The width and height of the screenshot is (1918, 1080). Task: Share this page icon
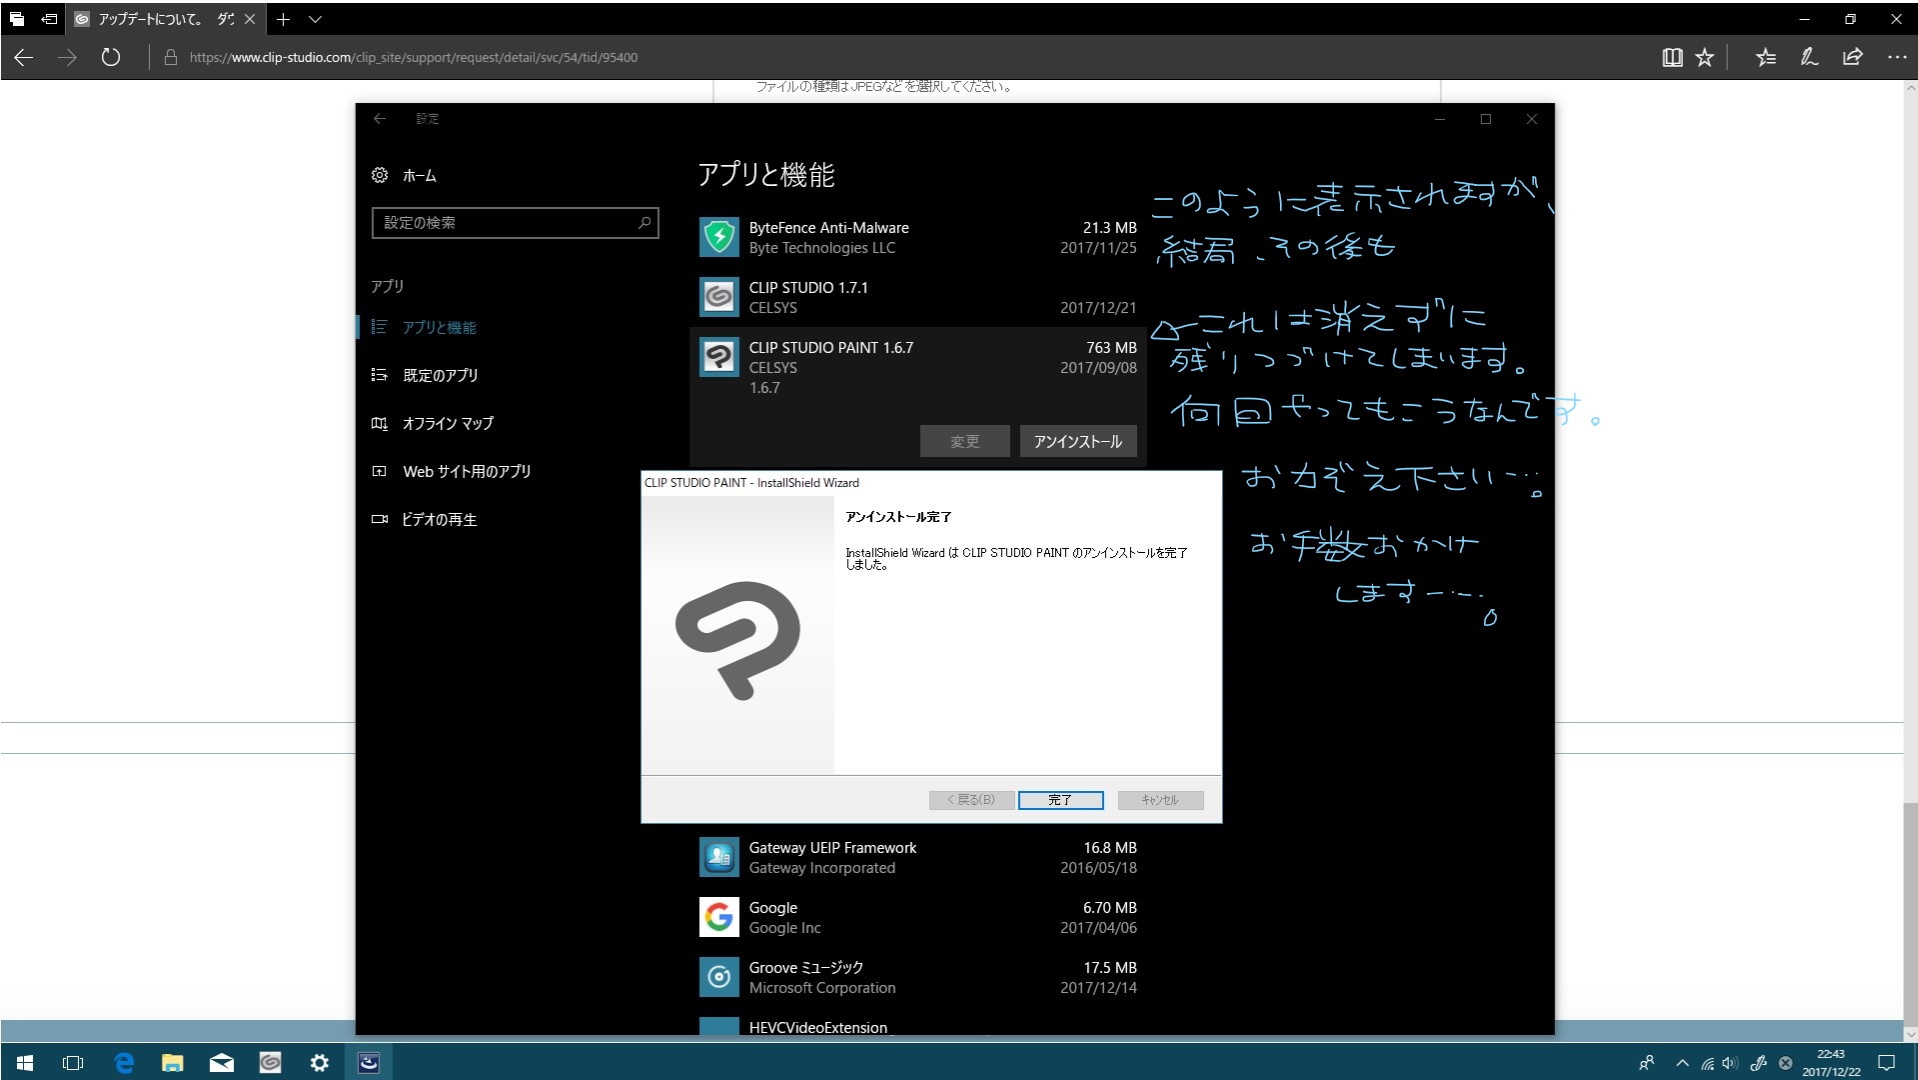coord(1853,57)
